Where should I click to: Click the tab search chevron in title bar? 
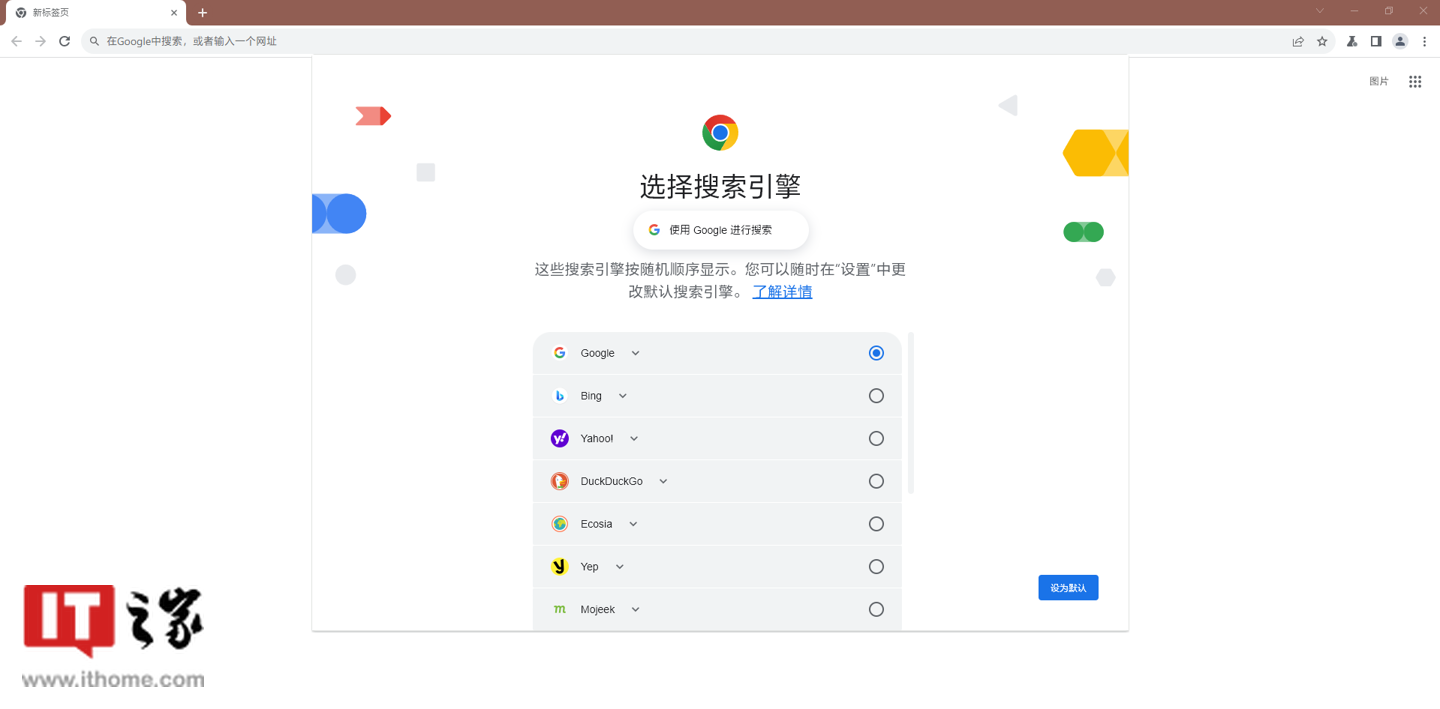tap(1319, 11)
